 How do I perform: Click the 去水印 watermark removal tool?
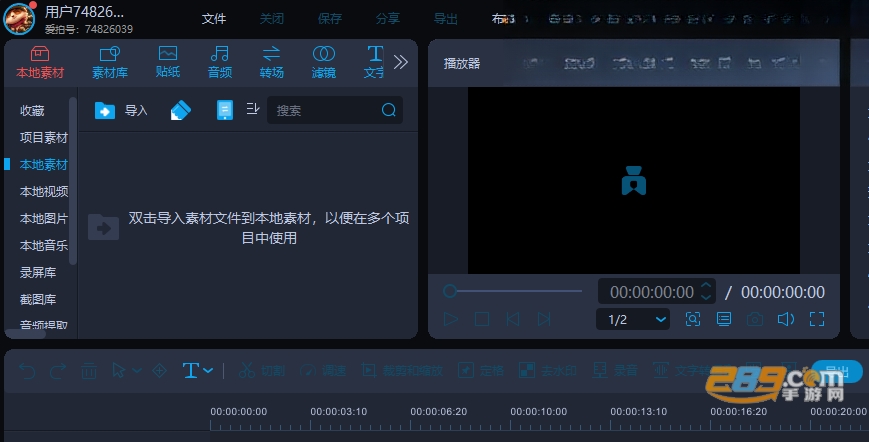548,371
